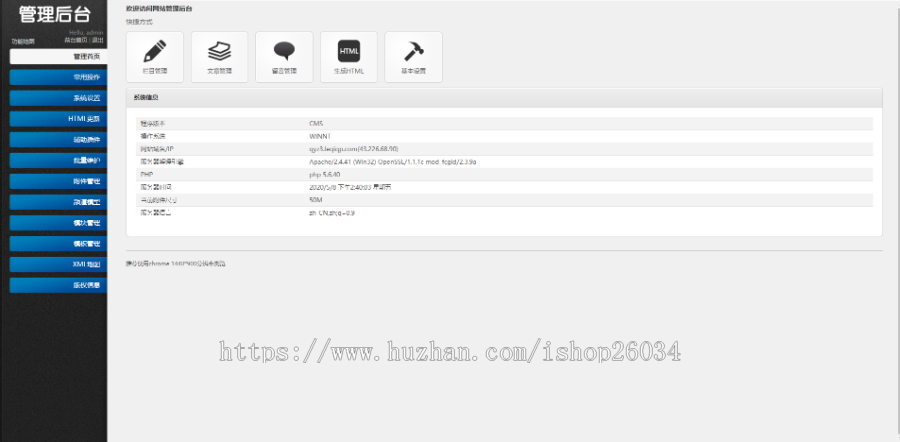Click the 生成HTML shortcut icon

tap(349, 57)
